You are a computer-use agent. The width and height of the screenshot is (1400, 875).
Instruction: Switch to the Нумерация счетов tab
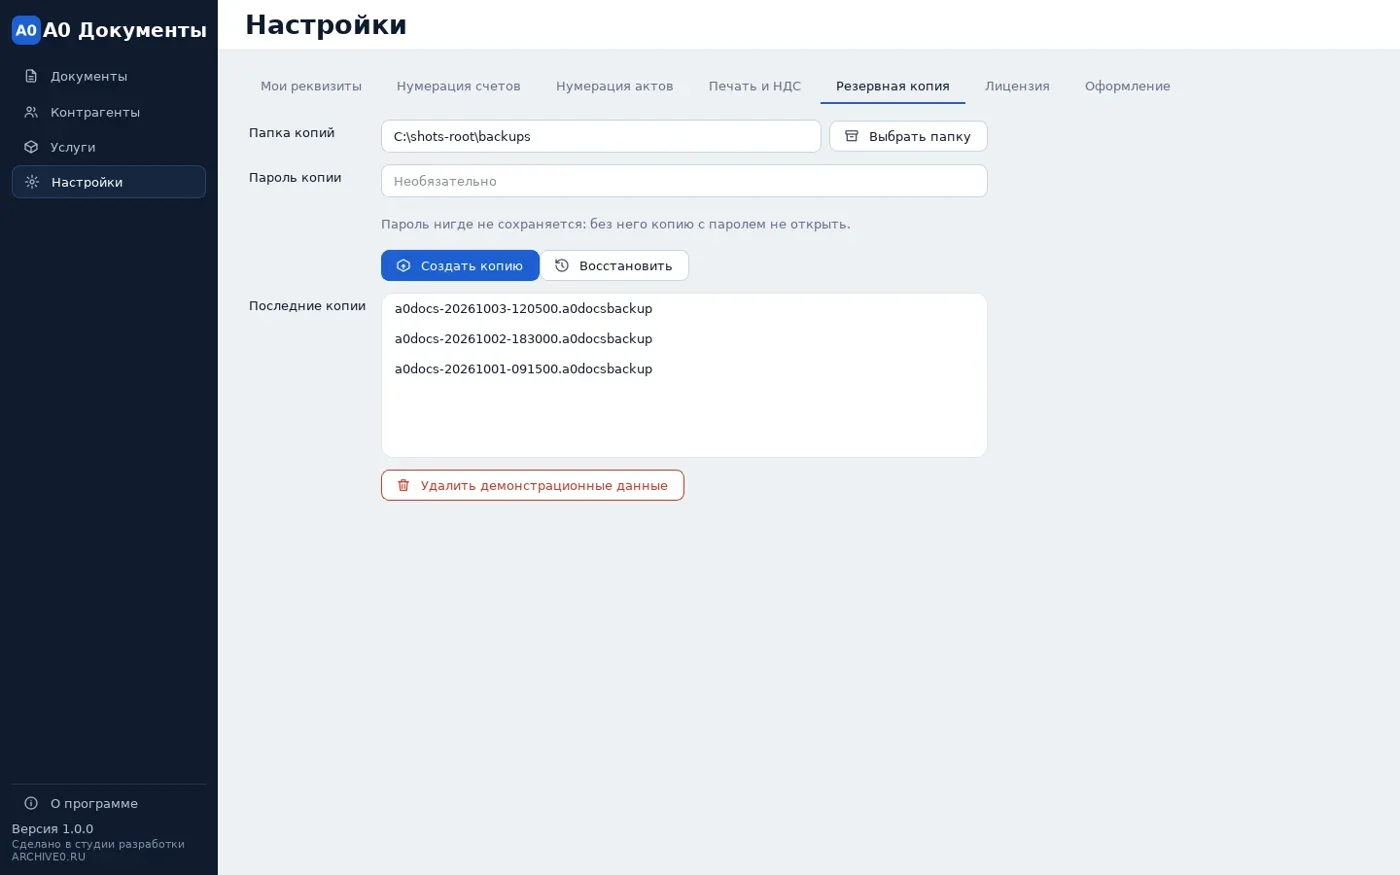pyautogui.click(x=458, y=86)
